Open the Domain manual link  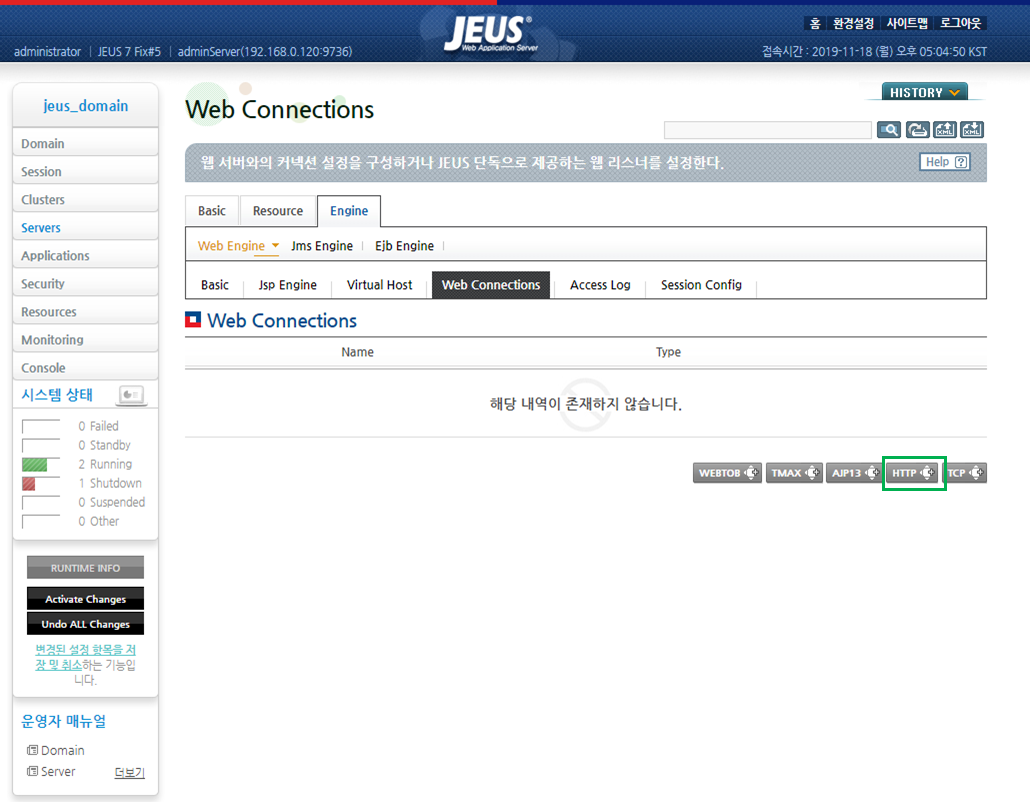click(62, 750)
